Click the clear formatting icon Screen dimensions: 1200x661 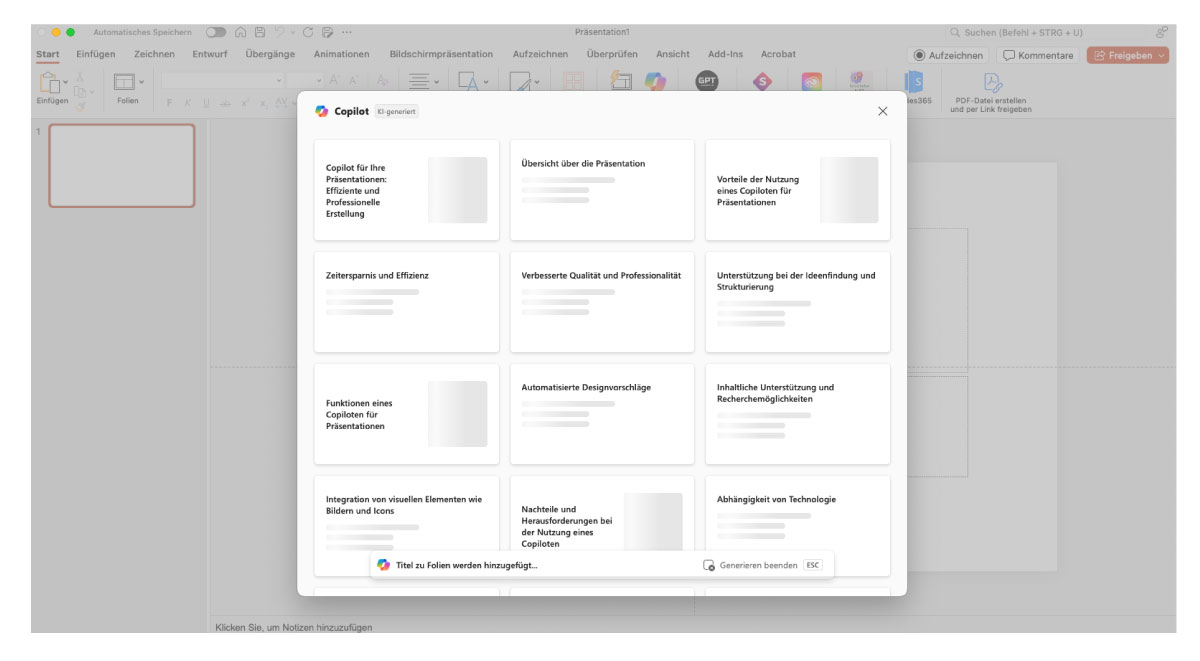(383, 81)
